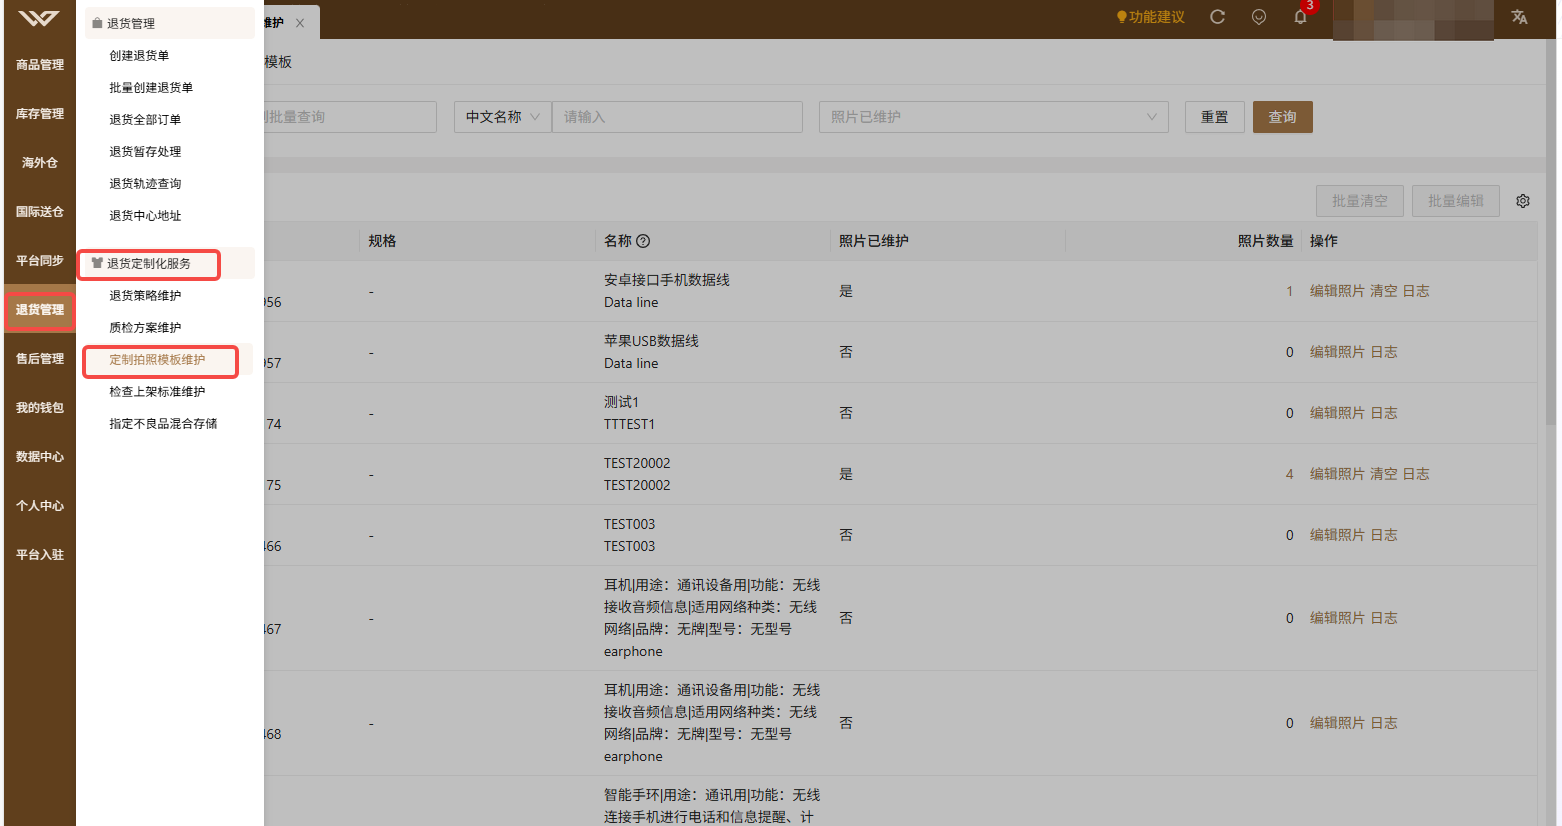The width and height of the screenshot is (1562, 826).
Task: Click the 查询 search button
Action: (1282, 117)
